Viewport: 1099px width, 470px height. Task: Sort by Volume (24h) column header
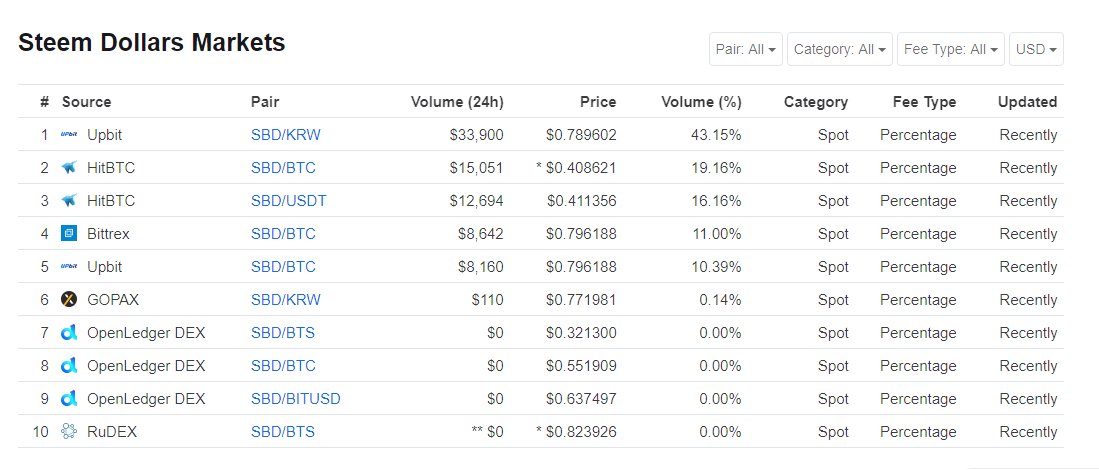(x=457, y=102)
